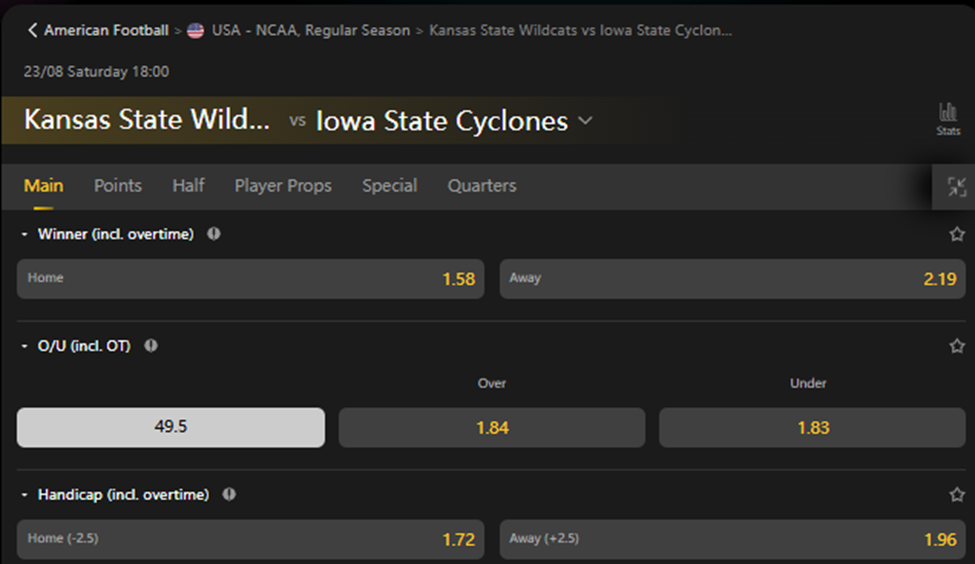The image size is (975, 564).
Task: Click info icon next to Winner market
Action: tap(213, 234)
